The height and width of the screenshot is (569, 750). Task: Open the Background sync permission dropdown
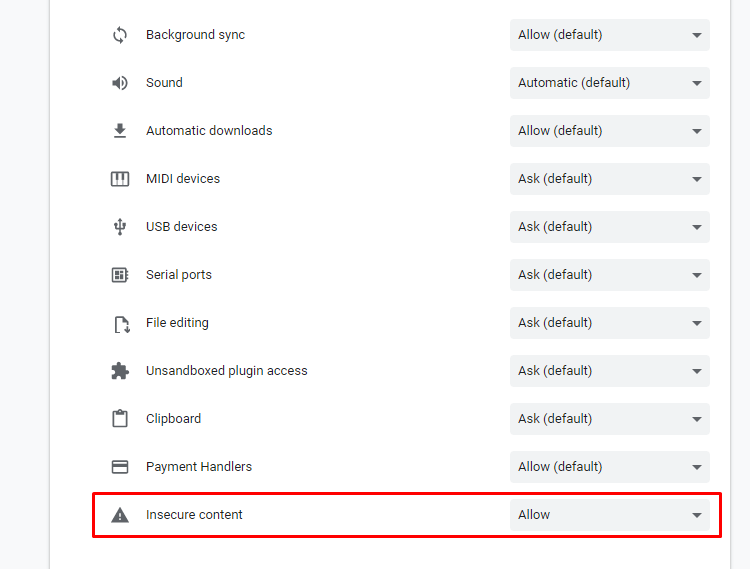coord(609,35)
